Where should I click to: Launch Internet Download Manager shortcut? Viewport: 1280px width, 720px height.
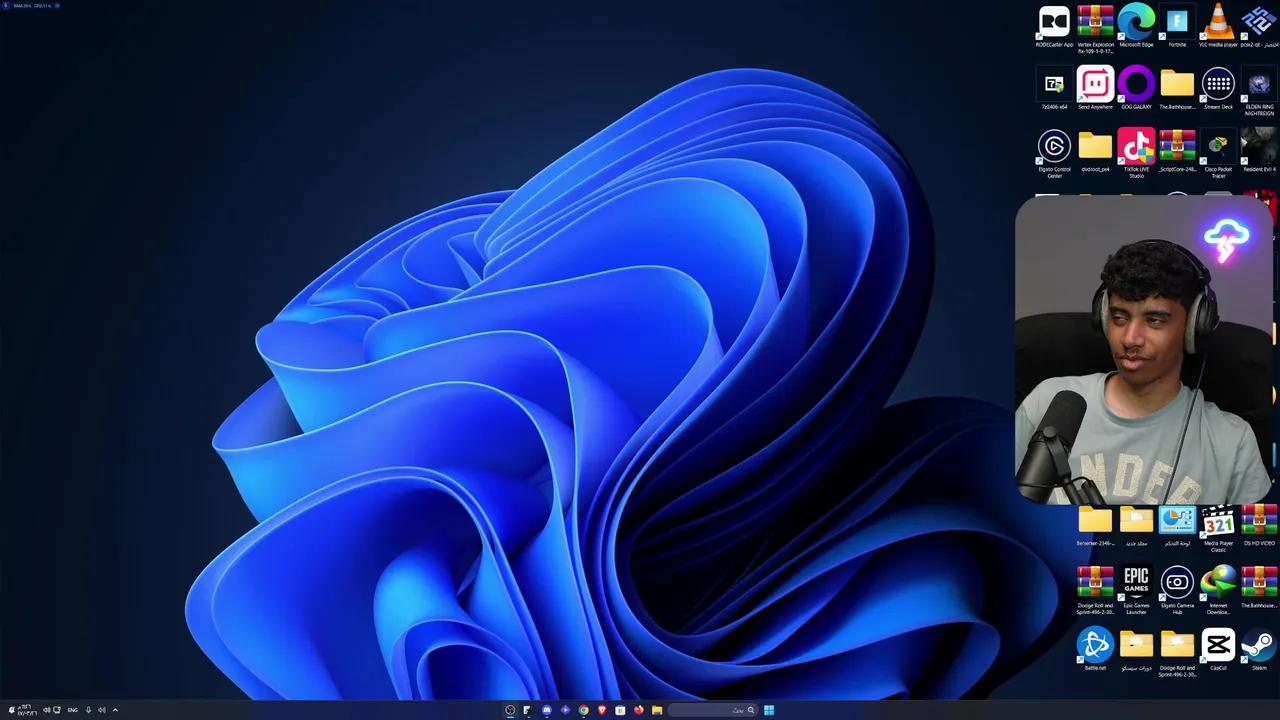(1218, 590)
